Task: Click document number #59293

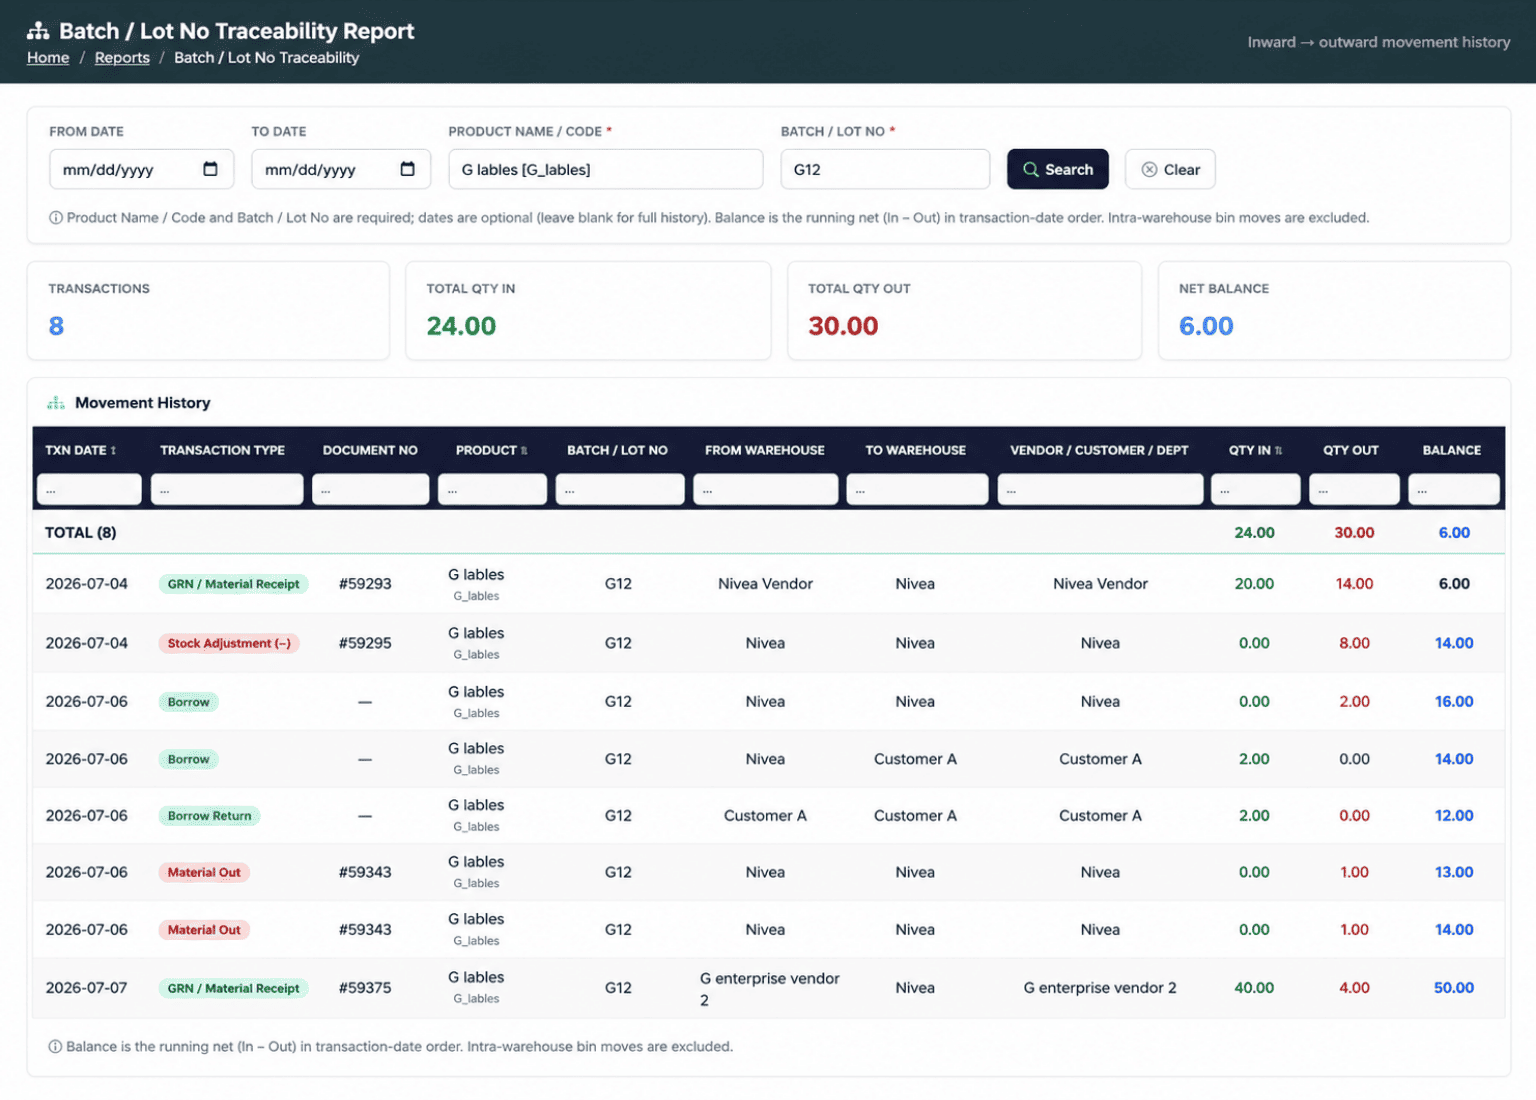Action: (365, 584)
